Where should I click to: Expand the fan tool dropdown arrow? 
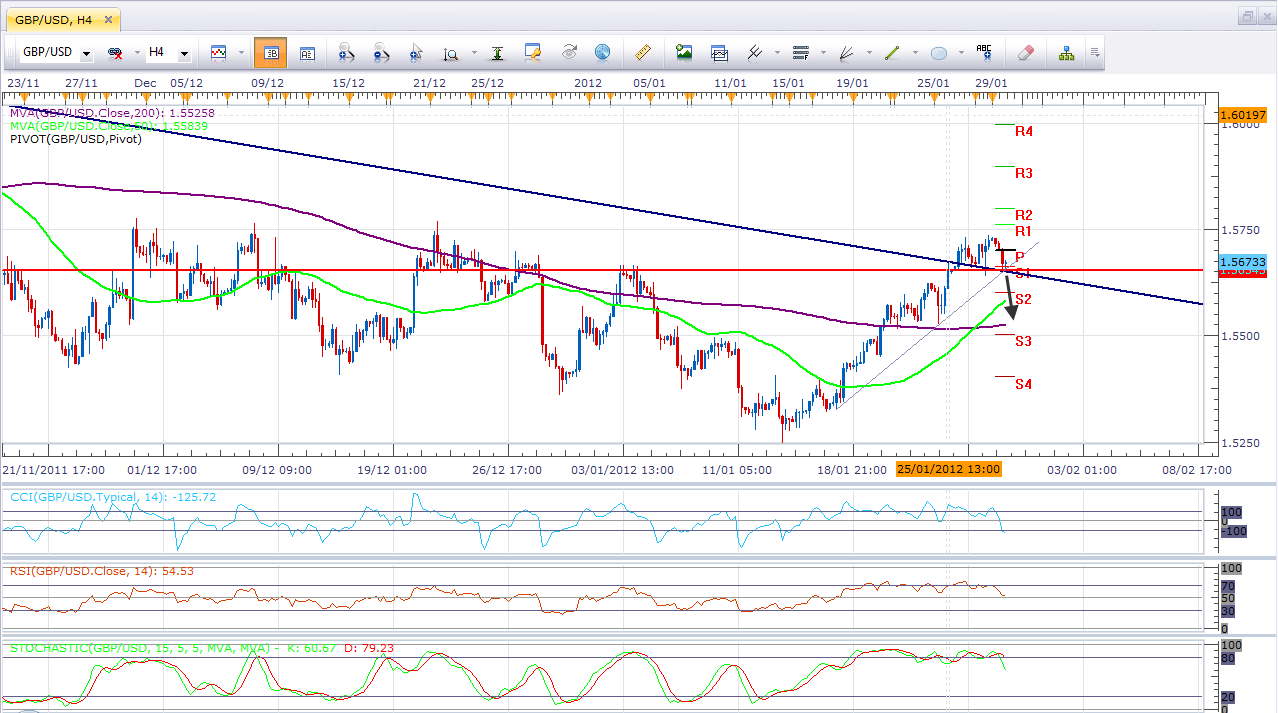869,52
